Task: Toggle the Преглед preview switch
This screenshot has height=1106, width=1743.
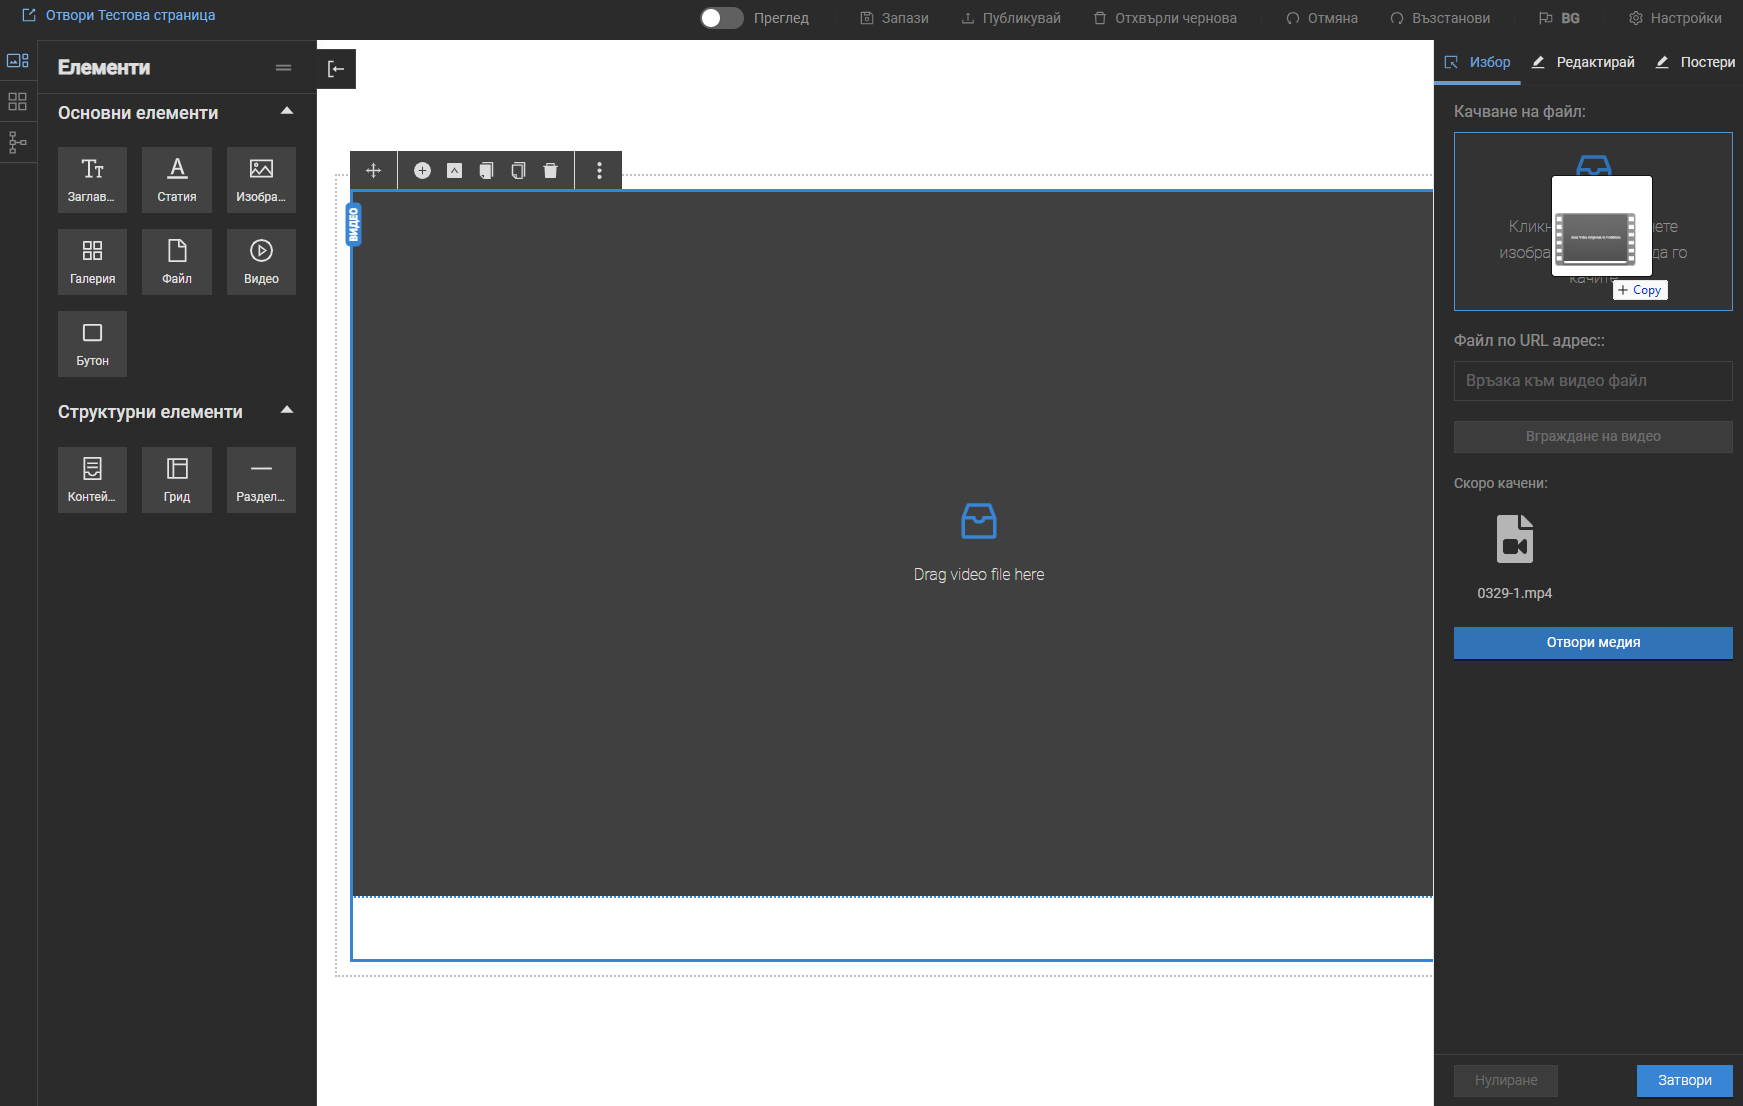Action: [721, 18]
